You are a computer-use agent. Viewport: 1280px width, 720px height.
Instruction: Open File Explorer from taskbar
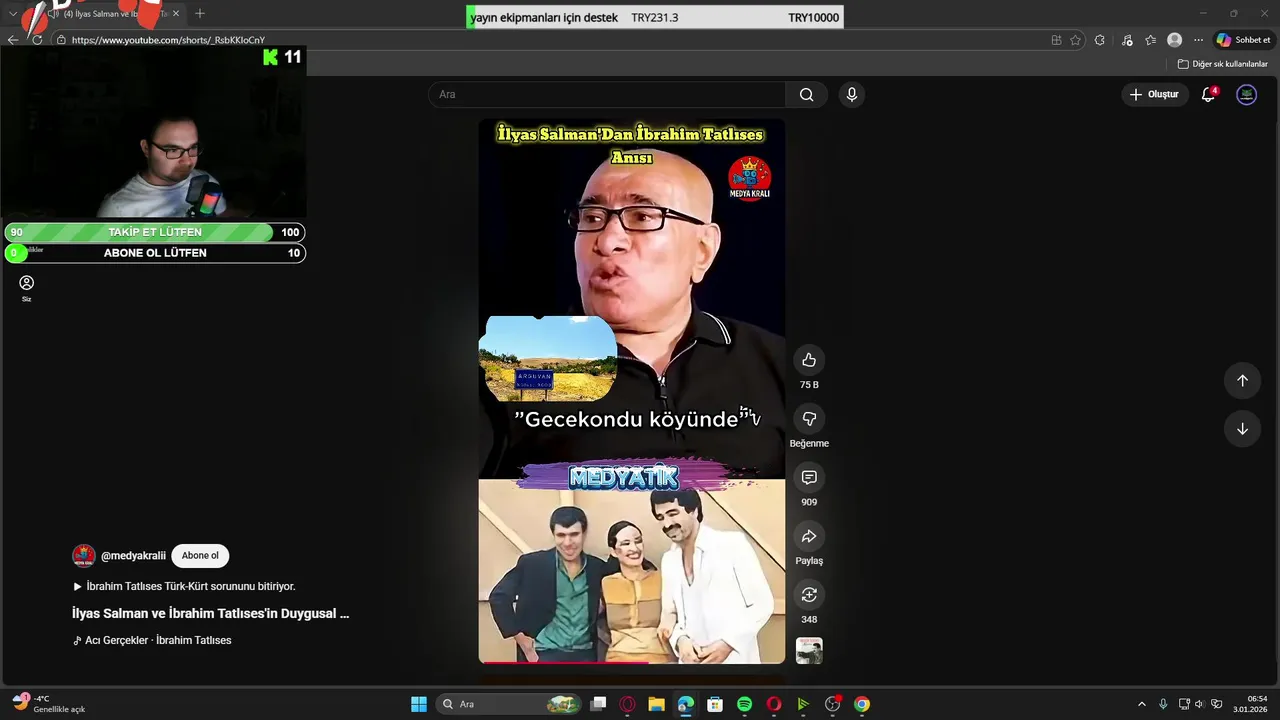[x=656, y=704]
